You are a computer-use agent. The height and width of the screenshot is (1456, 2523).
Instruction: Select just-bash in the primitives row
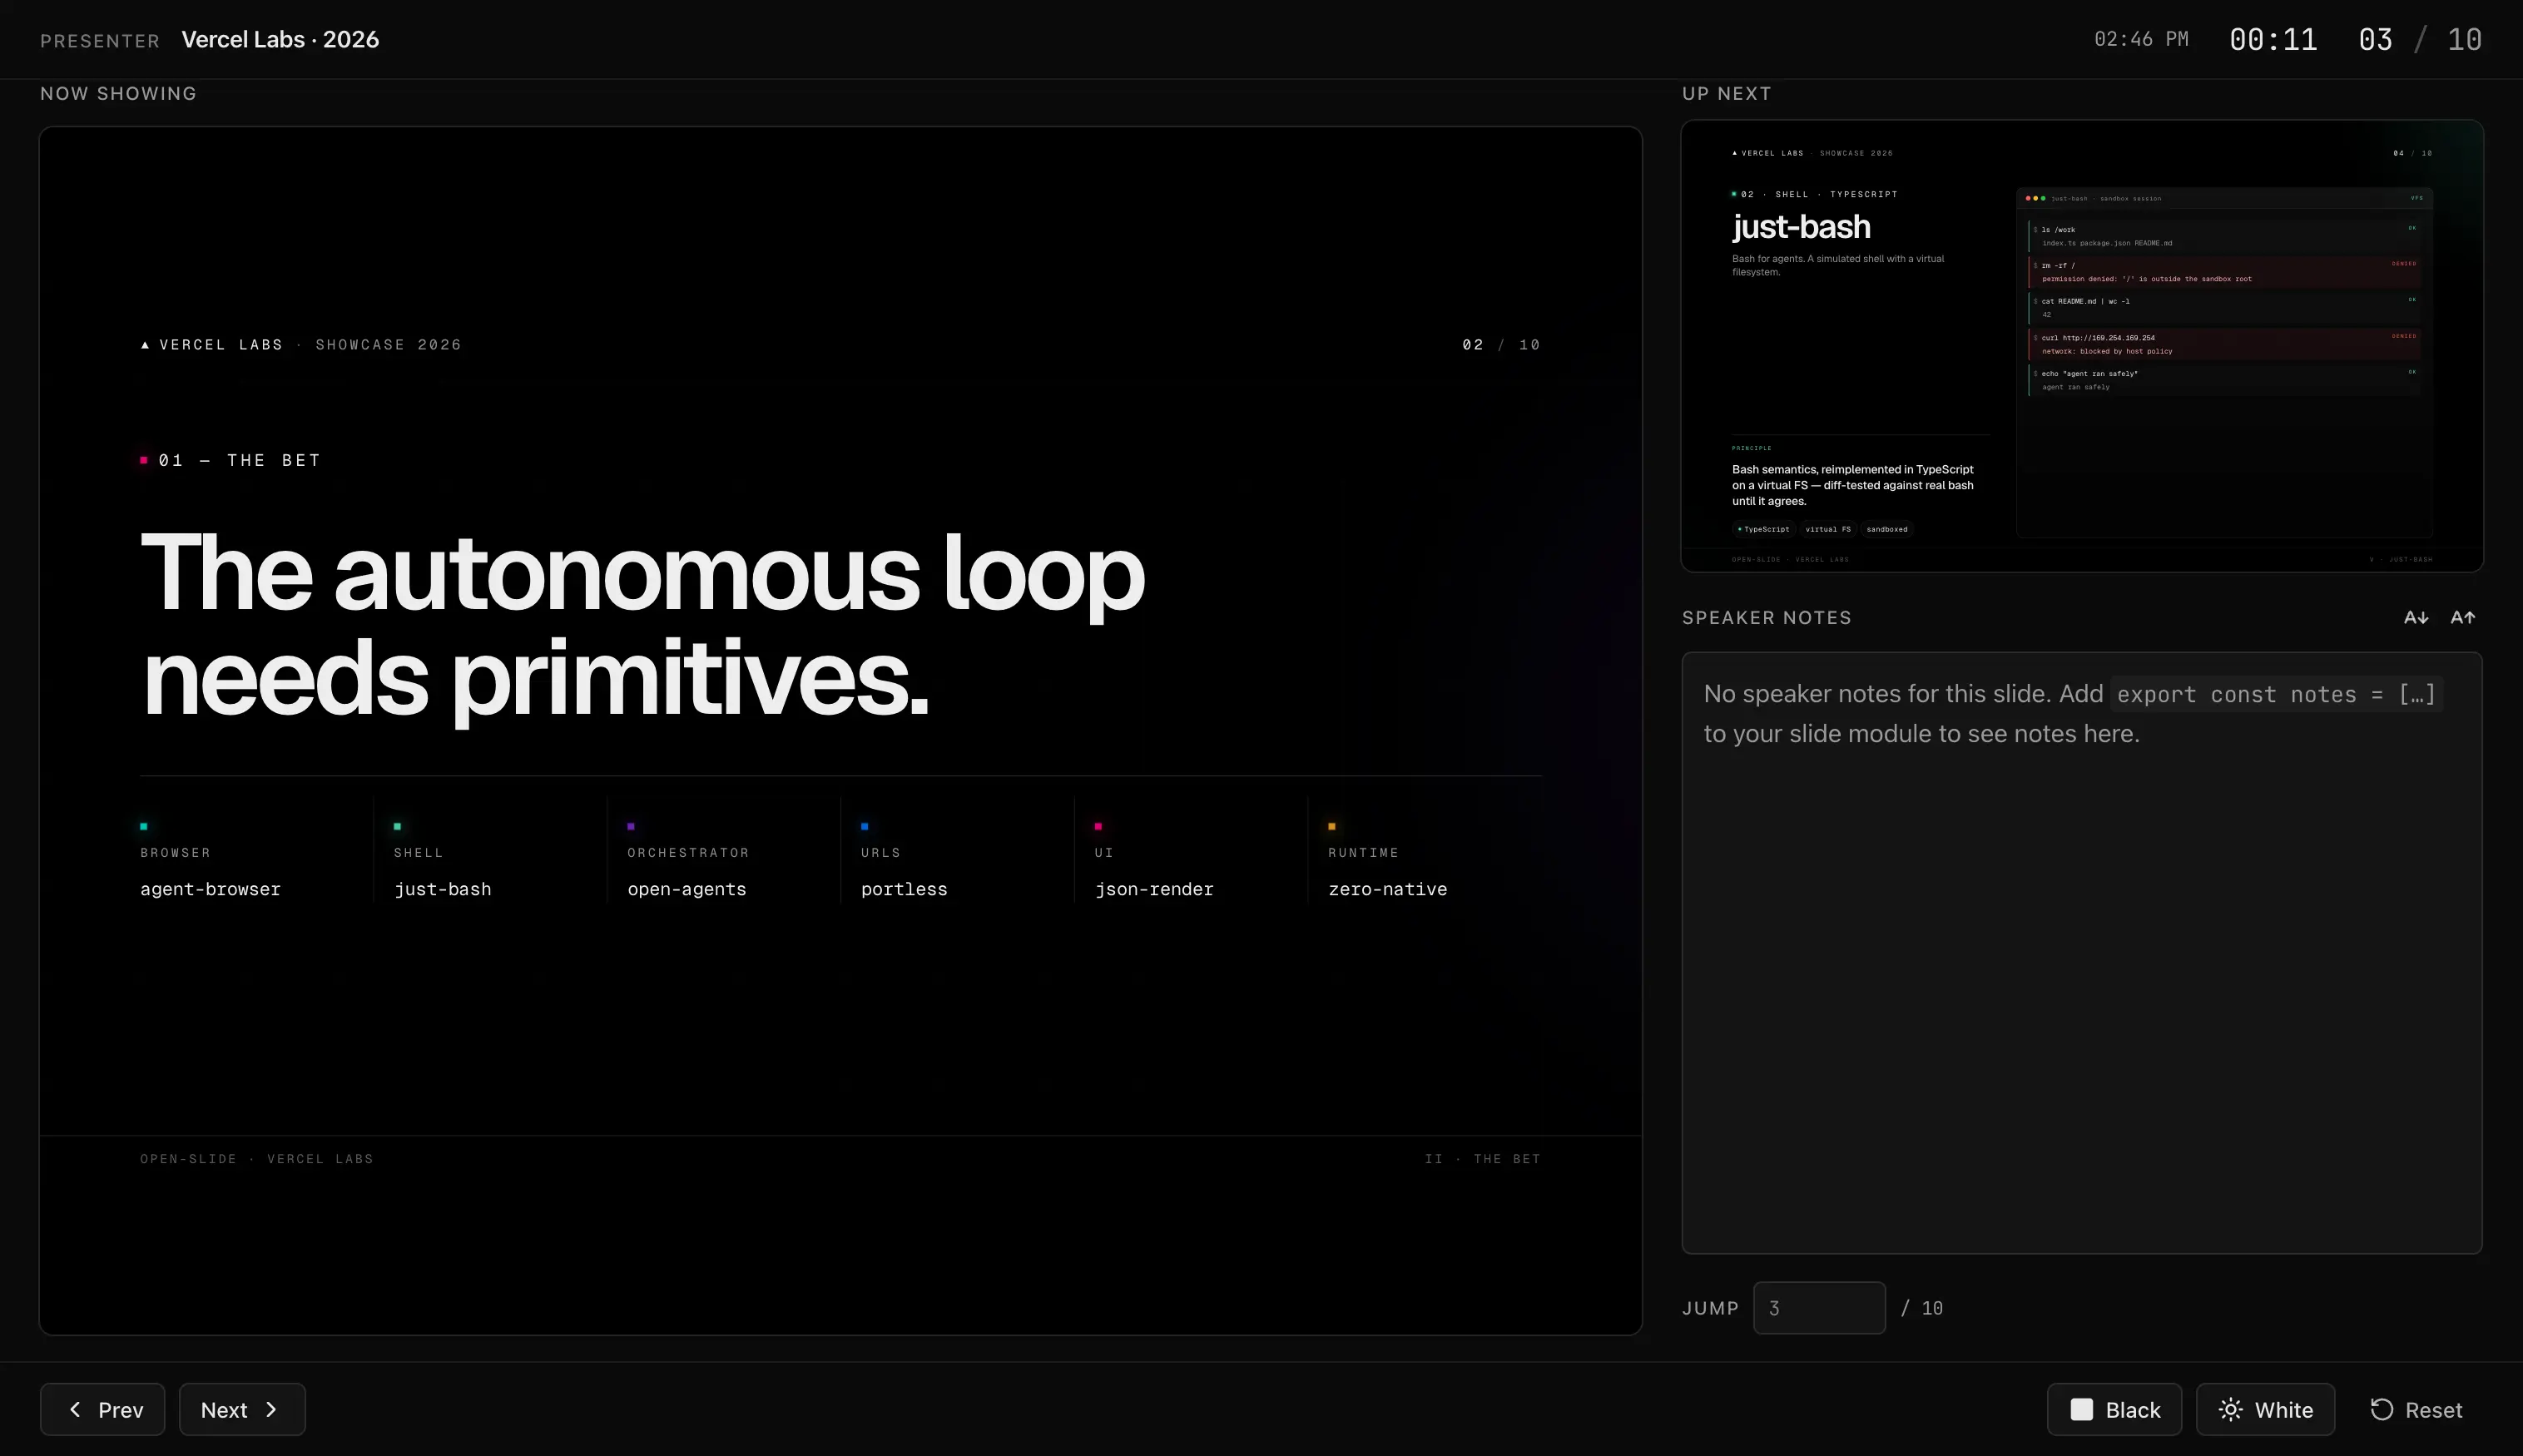click(x=442, y=889)
